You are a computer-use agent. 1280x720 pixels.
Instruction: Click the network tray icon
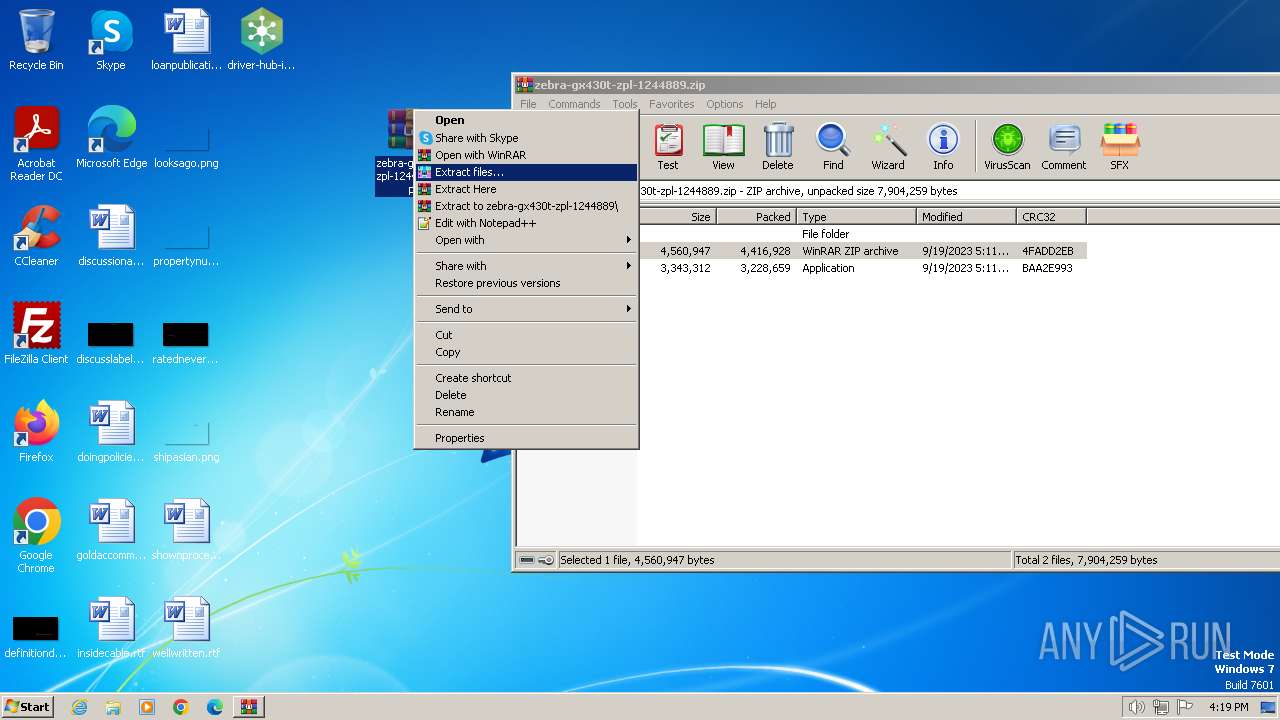[1160, 707]
